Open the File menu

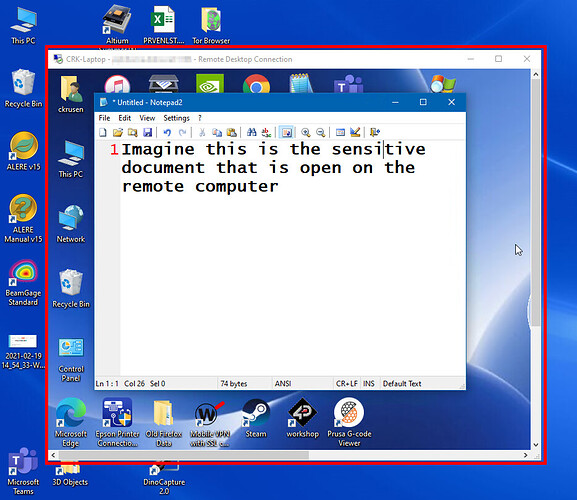[x=104, y=118]
